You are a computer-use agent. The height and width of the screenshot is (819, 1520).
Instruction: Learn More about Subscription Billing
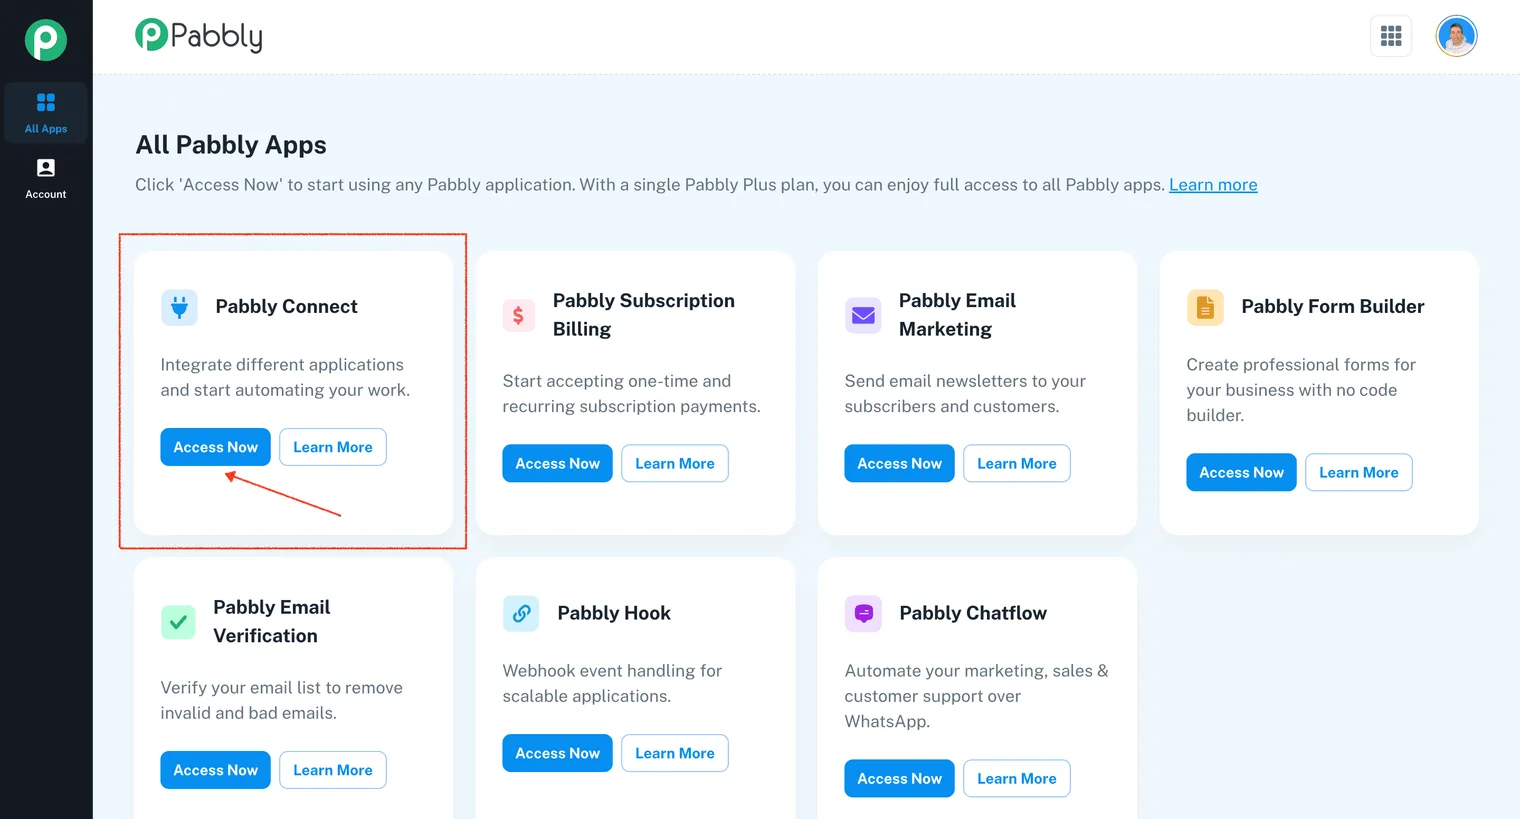coord(675,463)
